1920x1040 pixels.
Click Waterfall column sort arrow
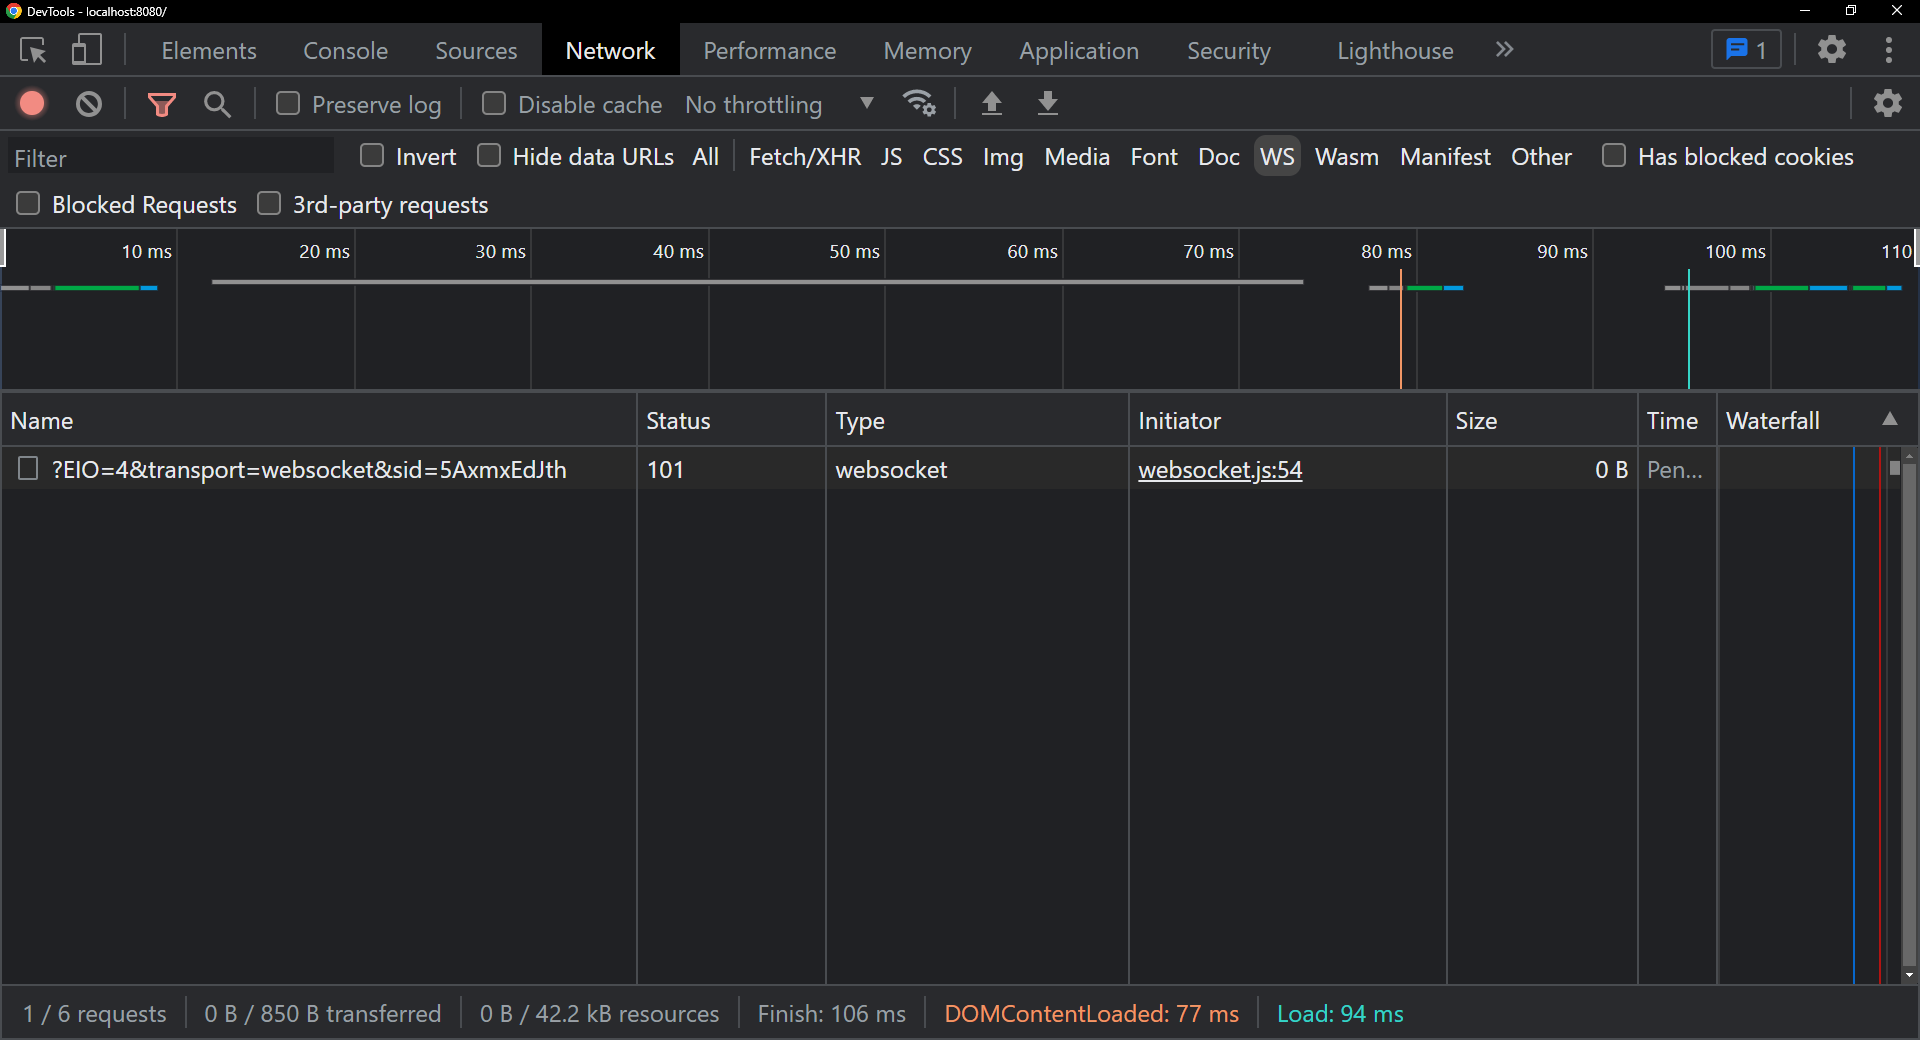pyautogui.click(x=1890, y=420)
